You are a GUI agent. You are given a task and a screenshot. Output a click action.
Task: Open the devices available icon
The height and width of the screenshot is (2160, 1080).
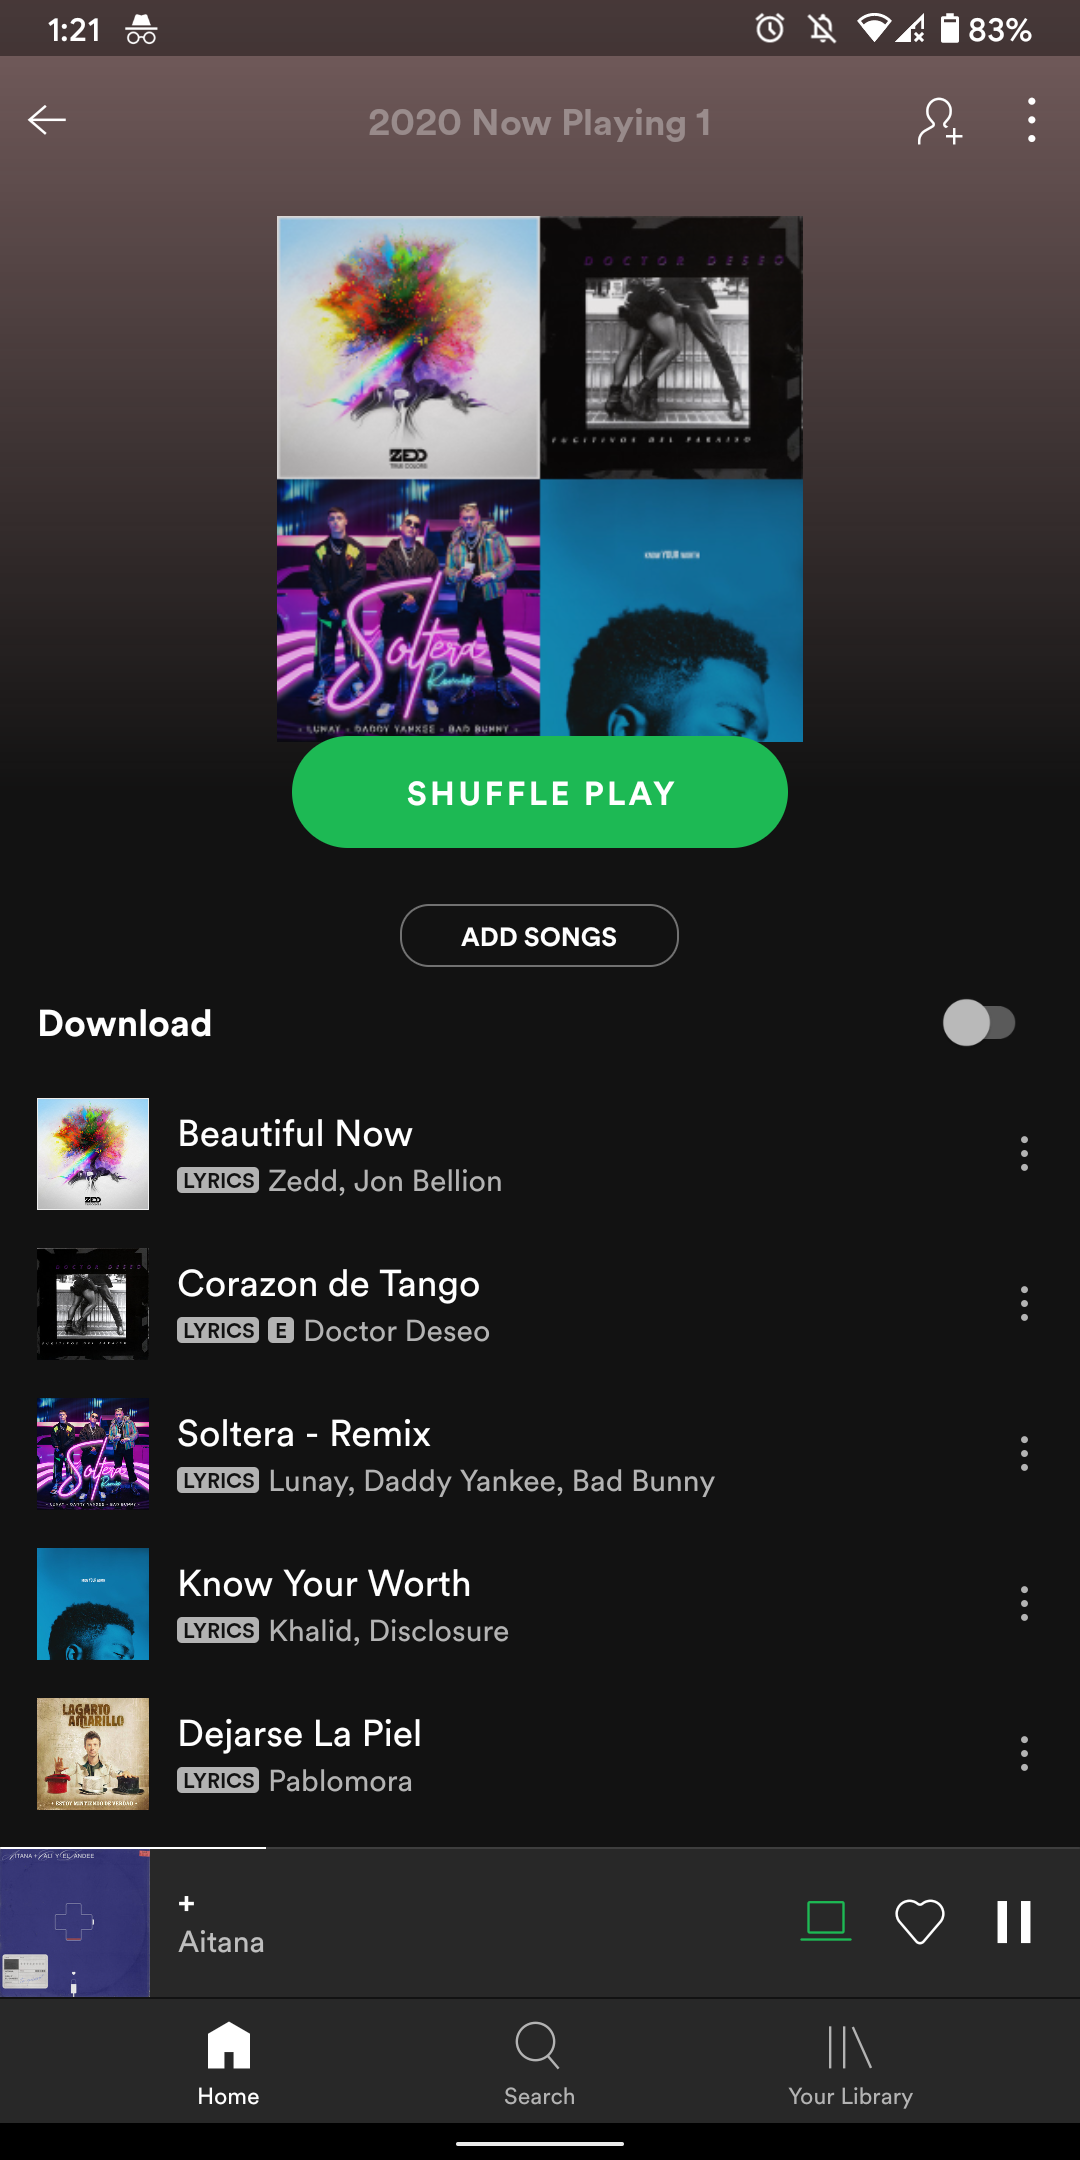pyautogui.click(x=826, y=1921)
